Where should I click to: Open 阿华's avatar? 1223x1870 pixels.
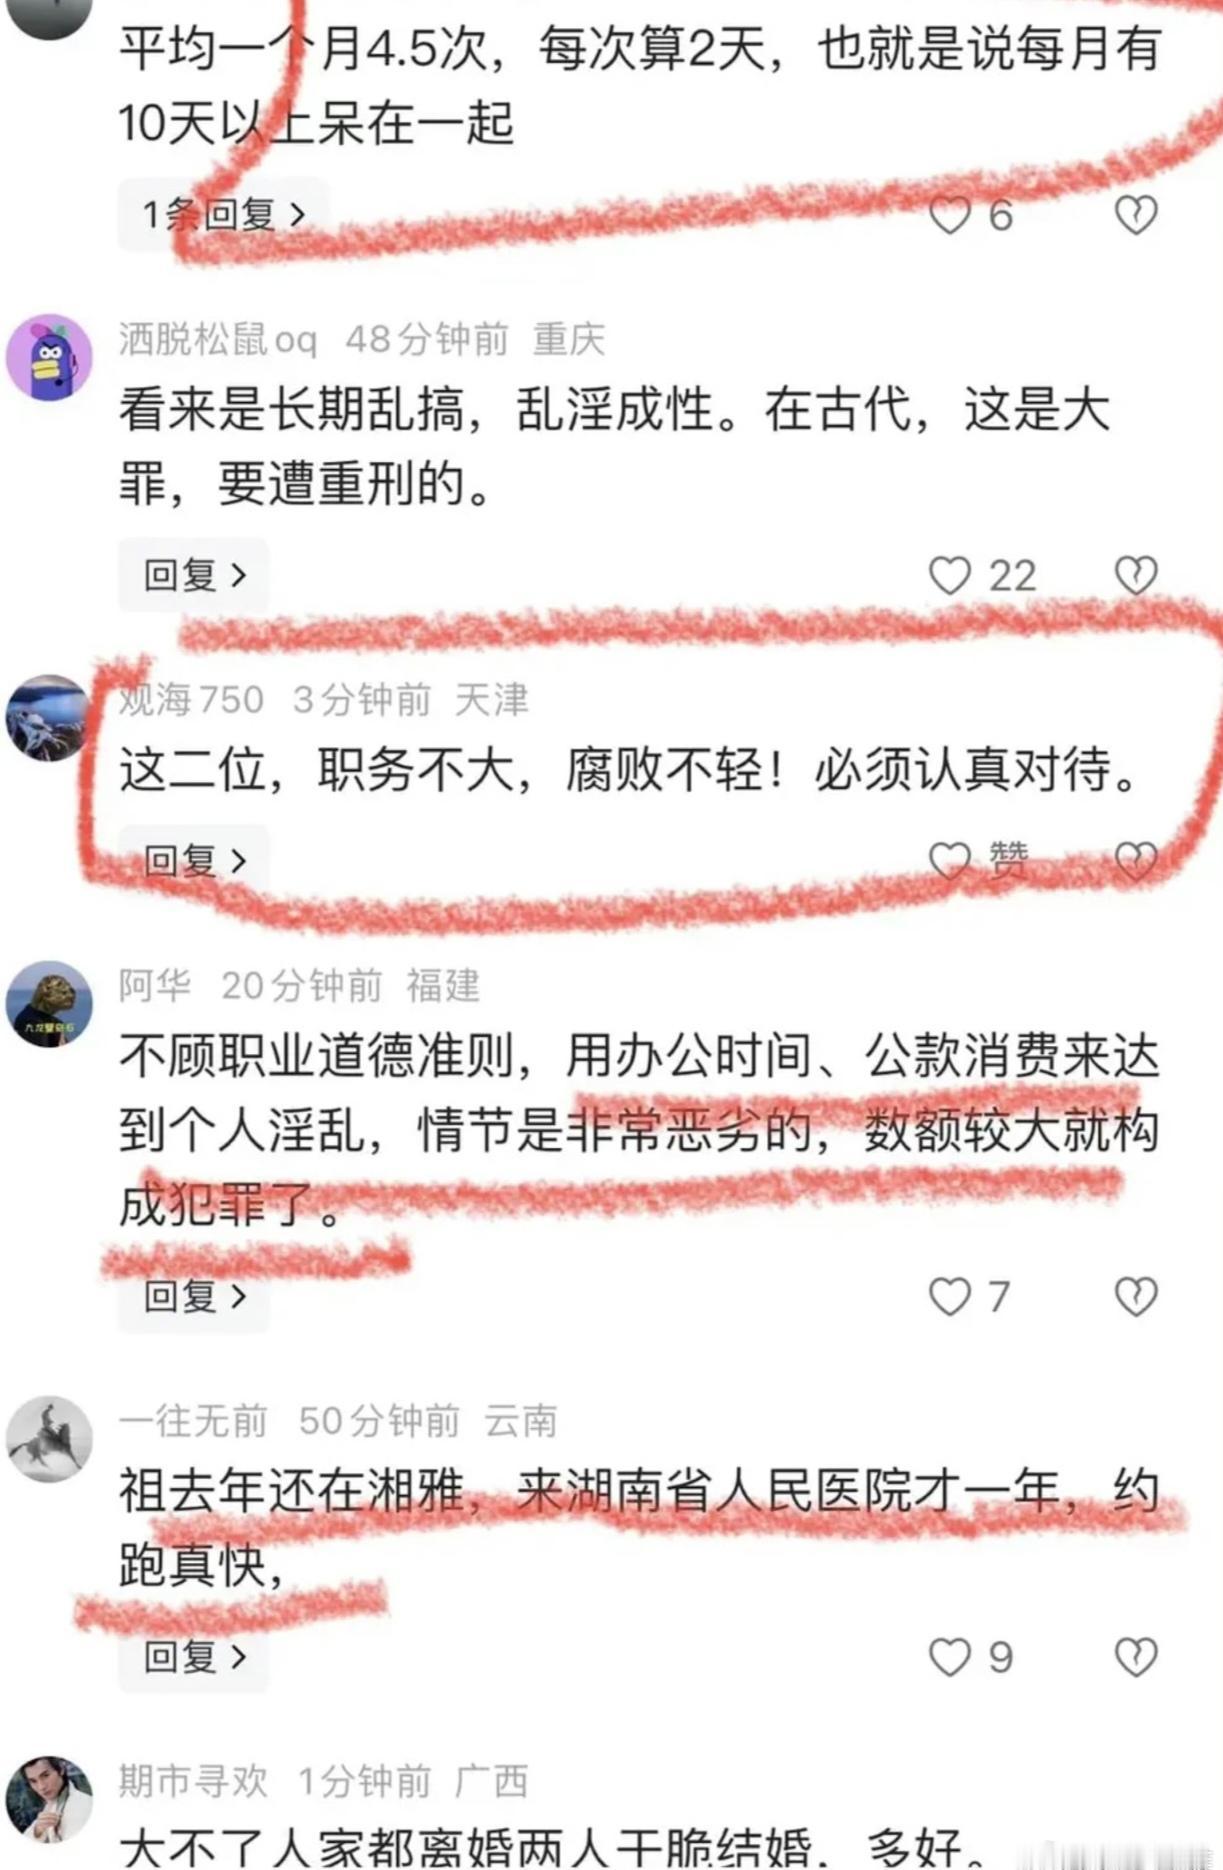point(49,1004)
